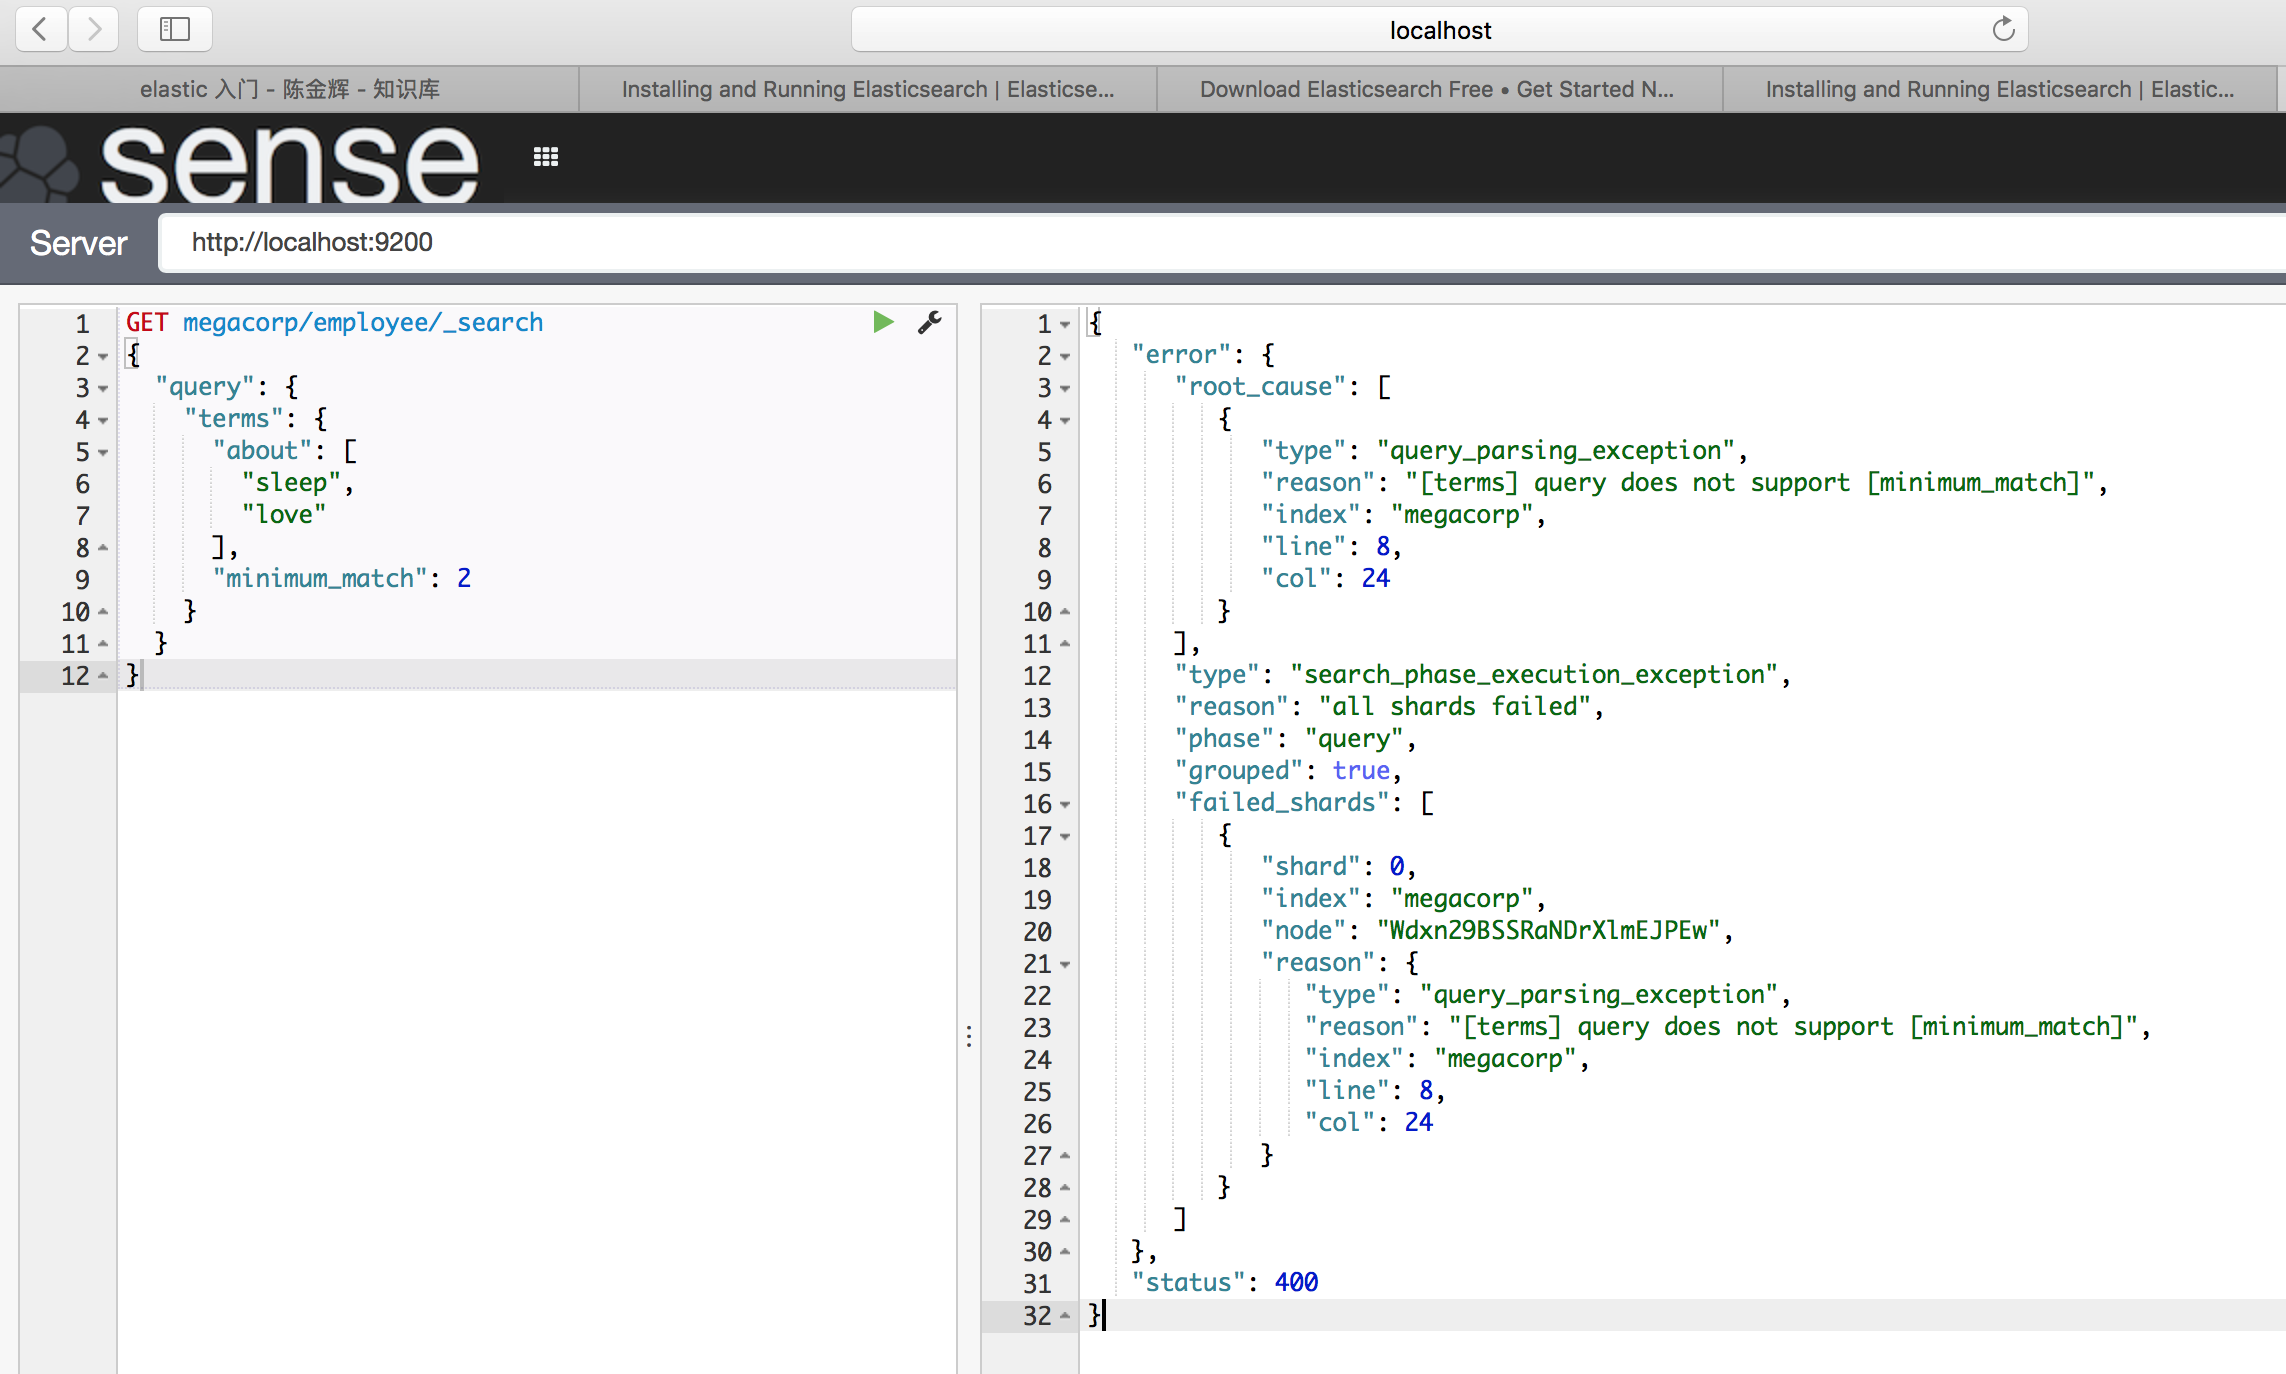
Task: Go forward with the browser forward arrow
Action: 94,29
